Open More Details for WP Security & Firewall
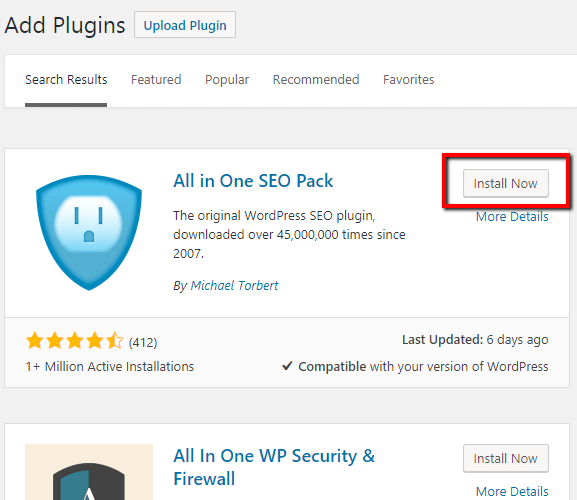This screenshot has width=577, height=500. tap(512, 492)
